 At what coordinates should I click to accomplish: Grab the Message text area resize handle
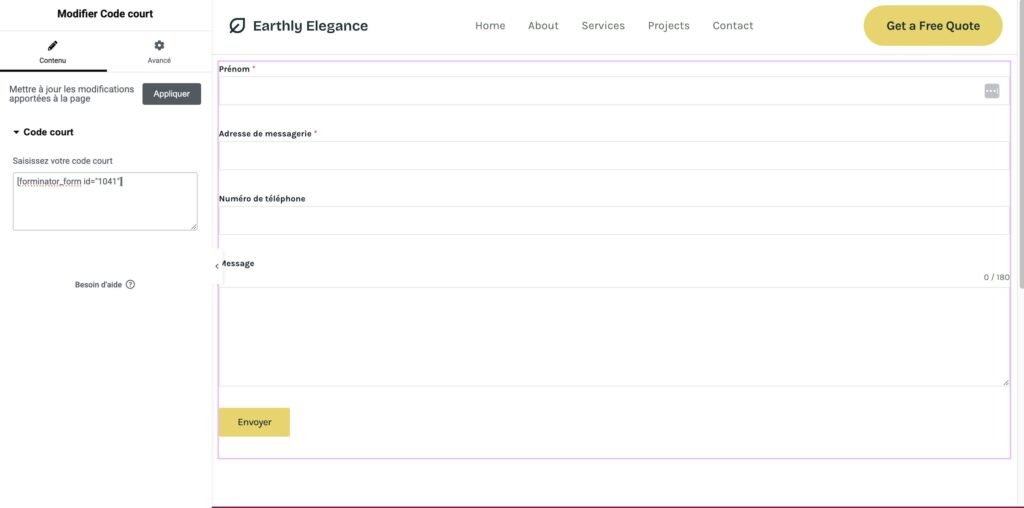click(1006, 382)
